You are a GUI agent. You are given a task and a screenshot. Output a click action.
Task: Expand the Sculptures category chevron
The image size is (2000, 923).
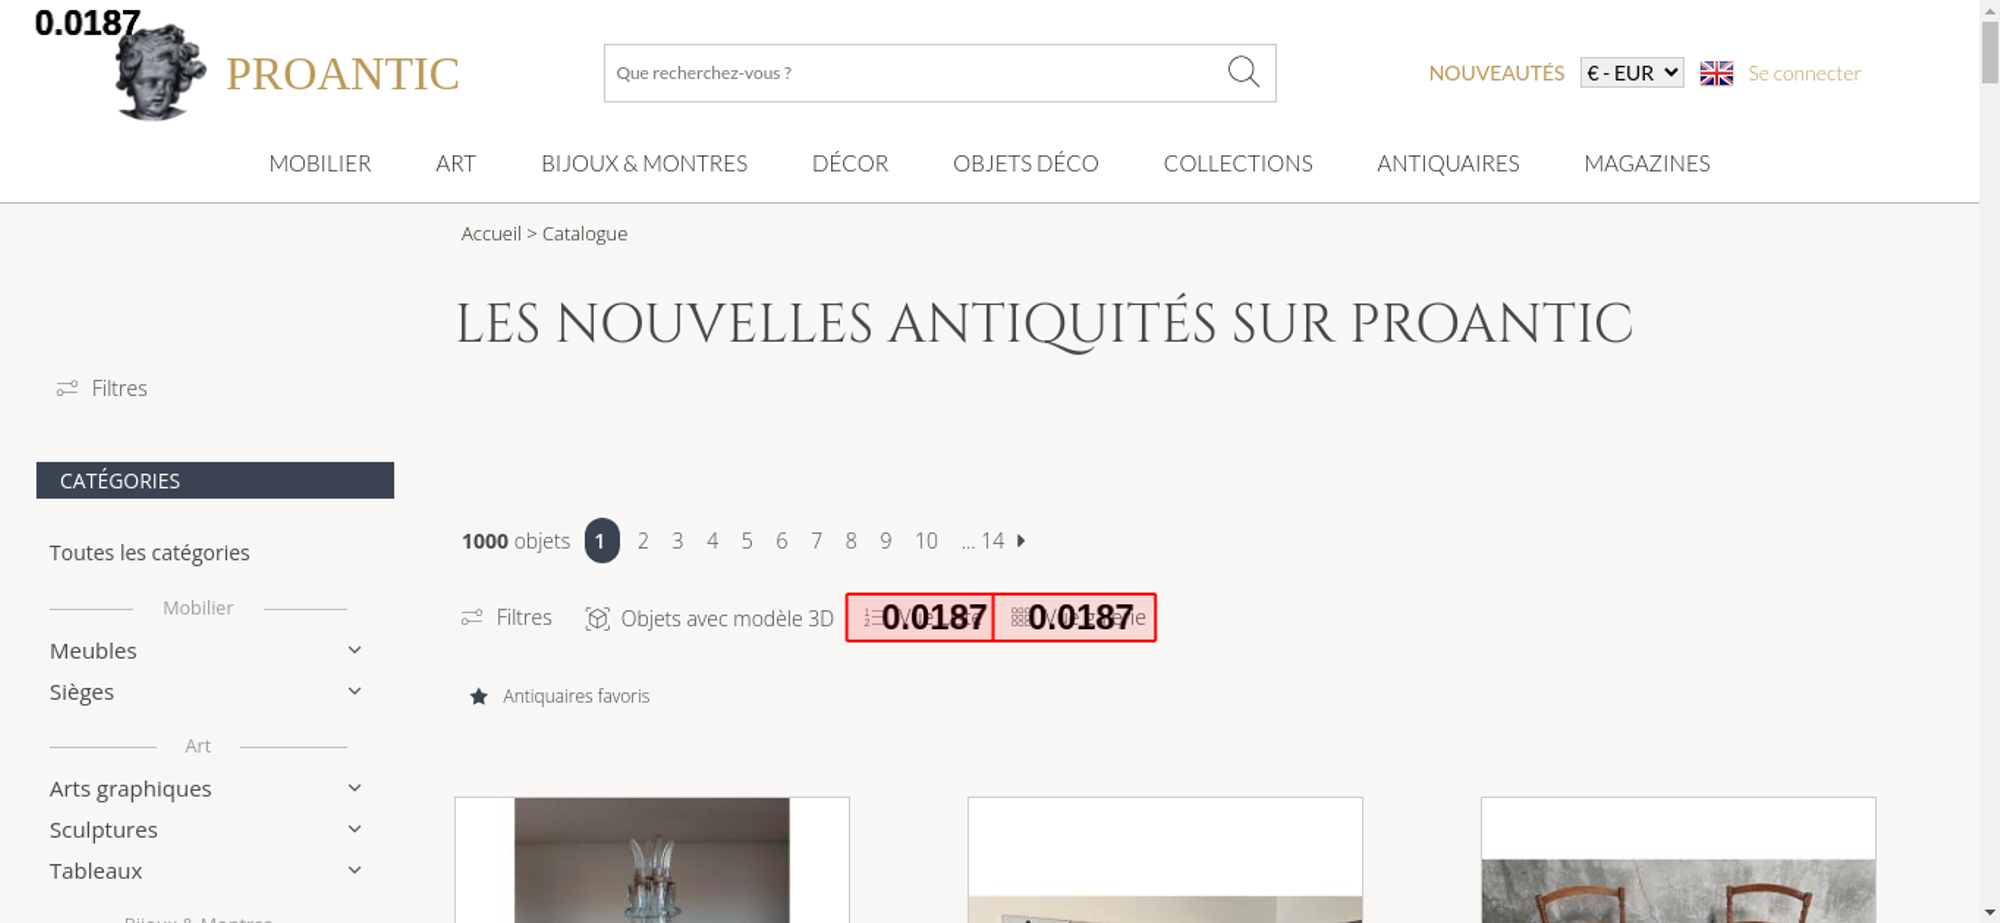354,829
